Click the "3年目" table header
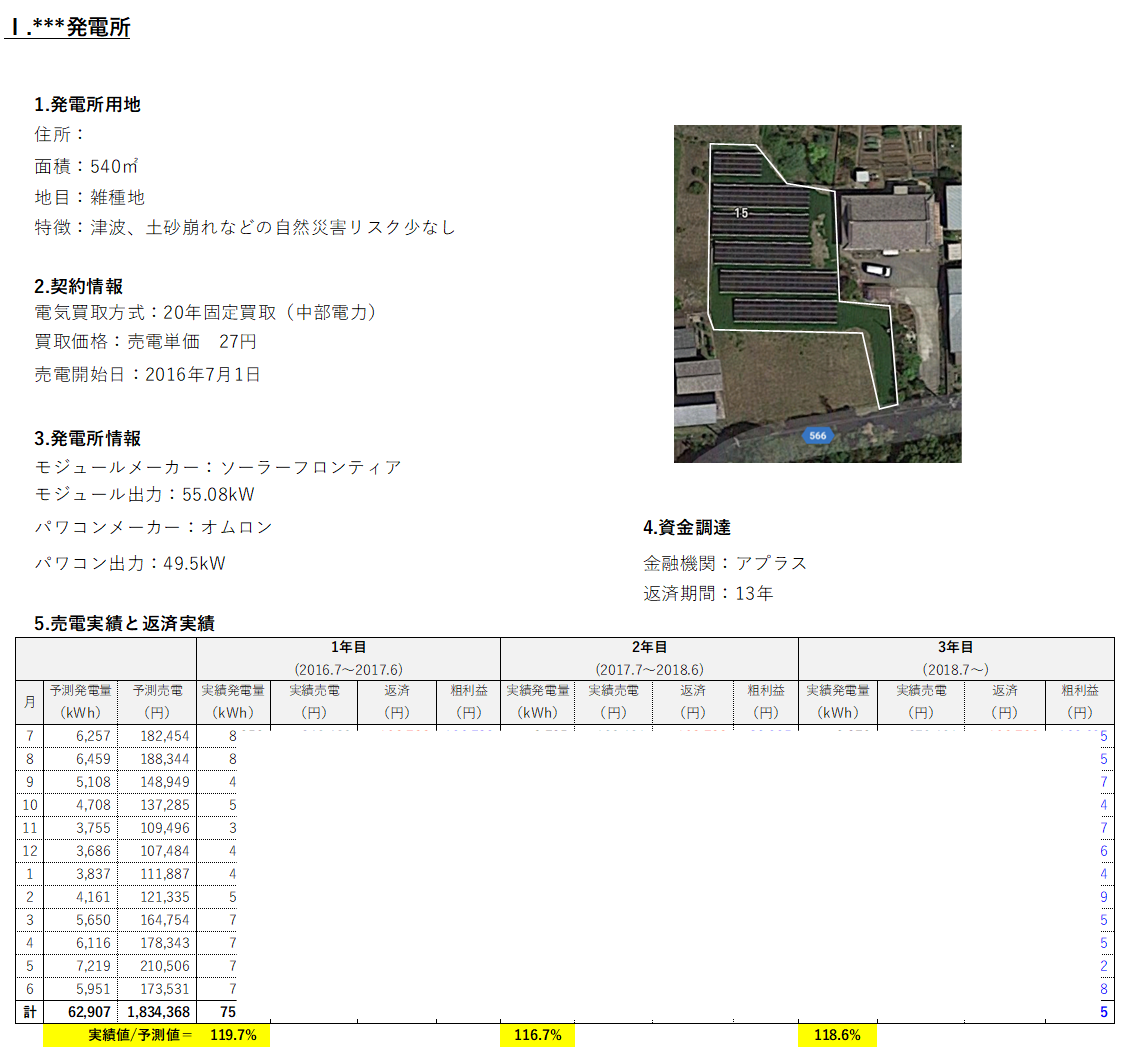1148x1052 pixels. pos(956,647)
